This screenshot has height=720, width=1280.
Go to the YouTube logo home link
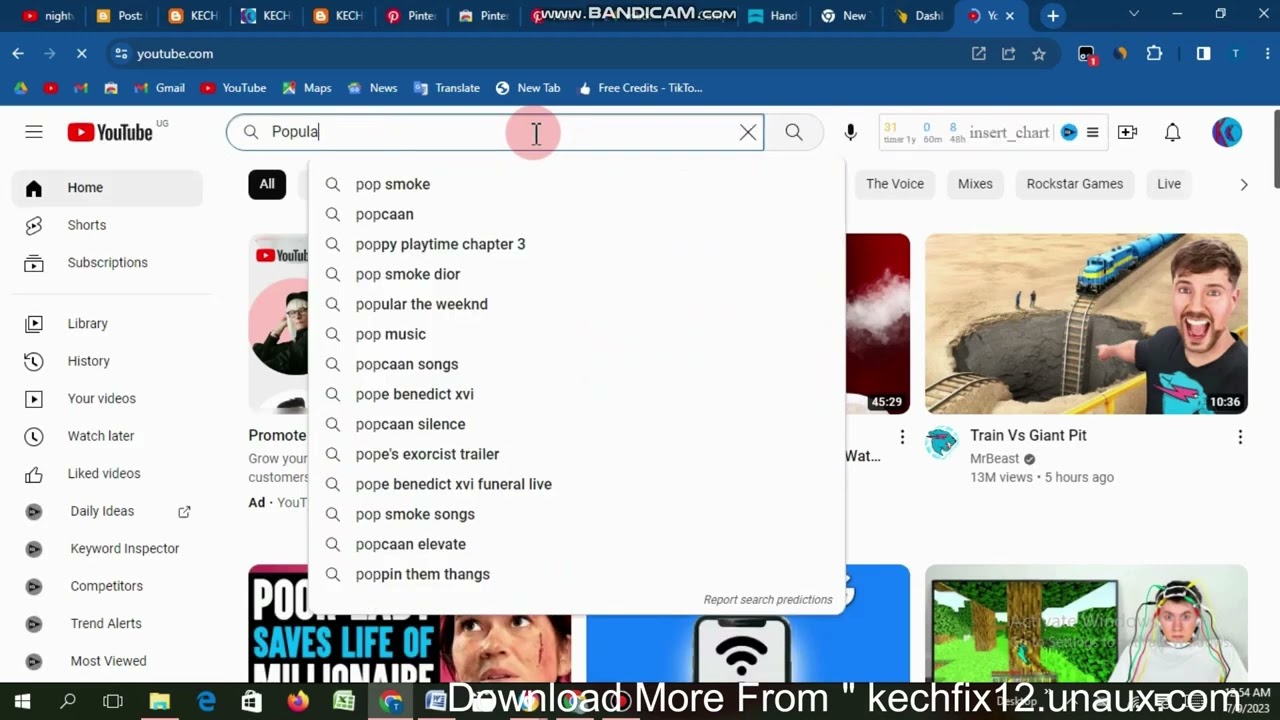(110, 132)
